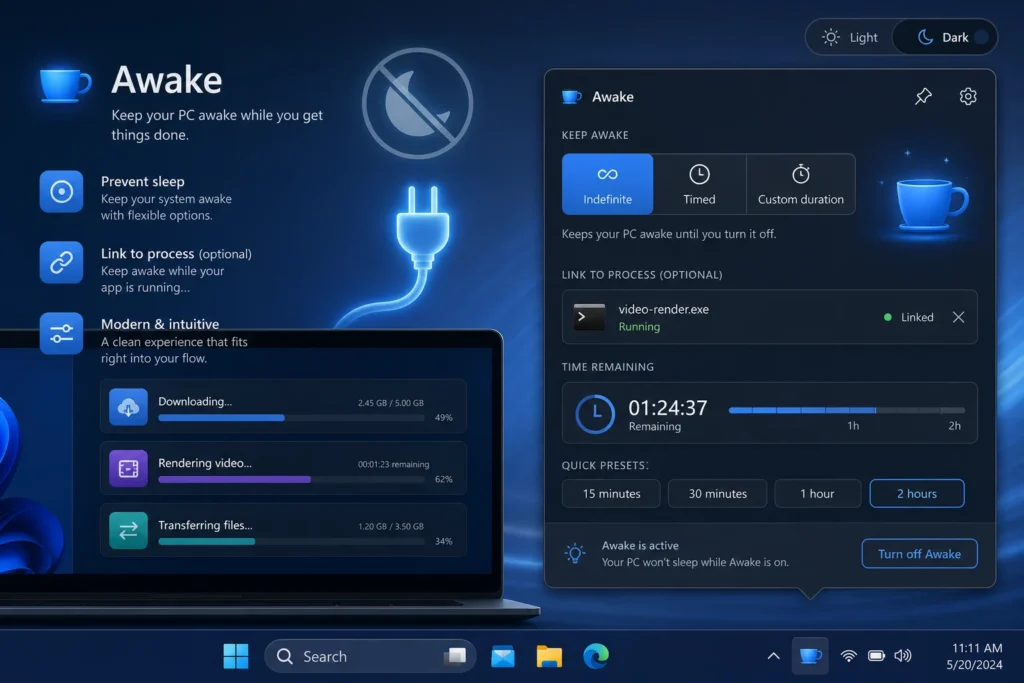Viewport: 1024px width, 683px height.
Task: Click Prevent sleep heading text
Action: click(x=142, y=182)
